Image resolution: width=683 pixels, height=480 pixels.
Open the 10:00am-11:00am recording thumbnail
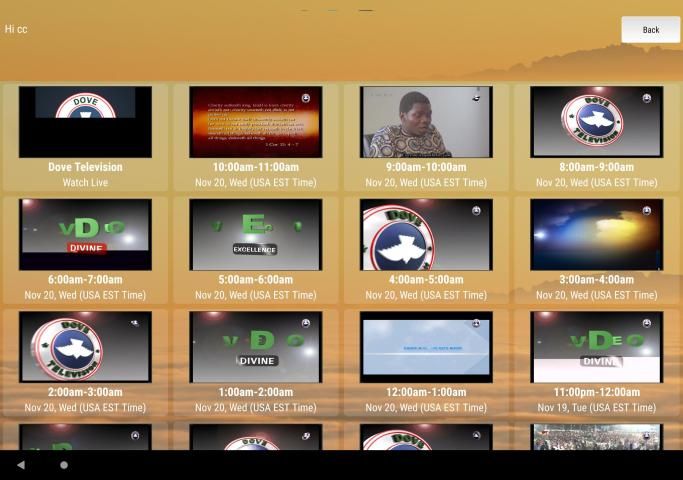tap(256, 121)
